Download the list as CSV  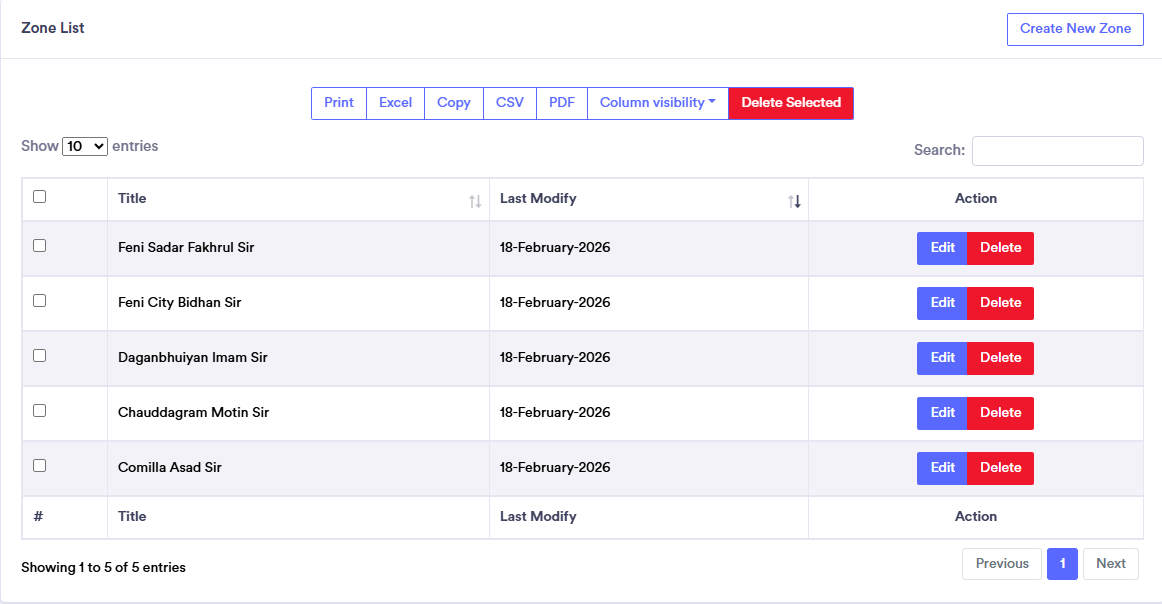(x=510, y=103)
